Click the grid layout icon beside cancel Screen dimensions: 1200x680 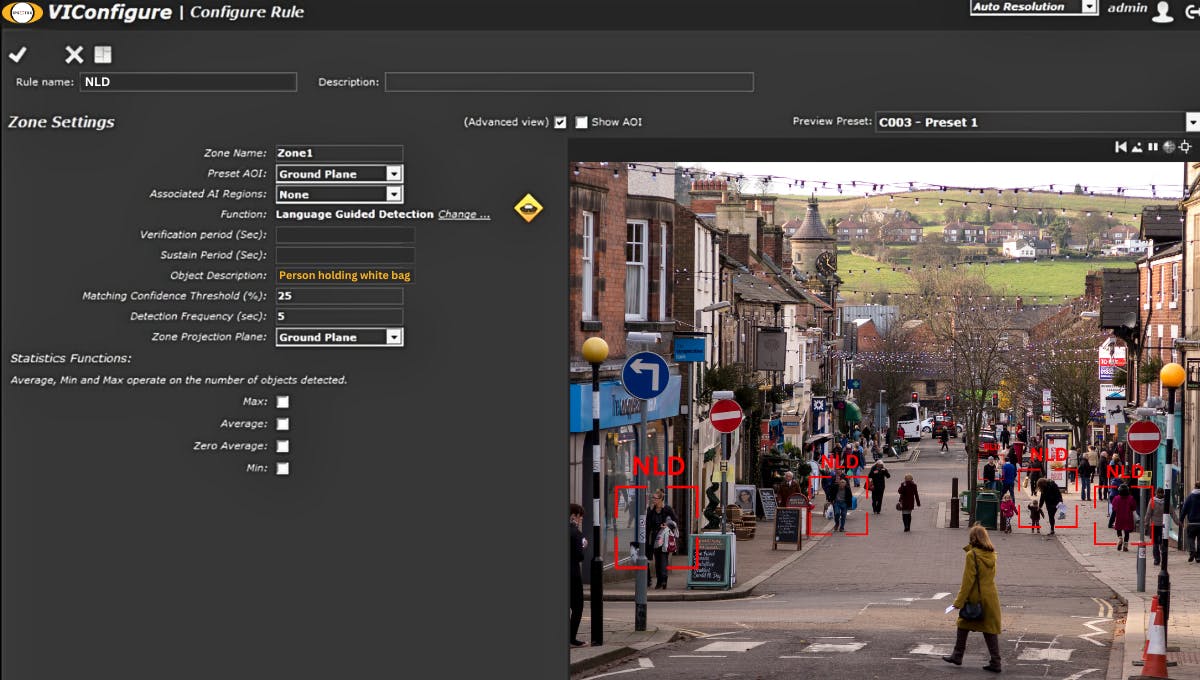click(103, 55)
